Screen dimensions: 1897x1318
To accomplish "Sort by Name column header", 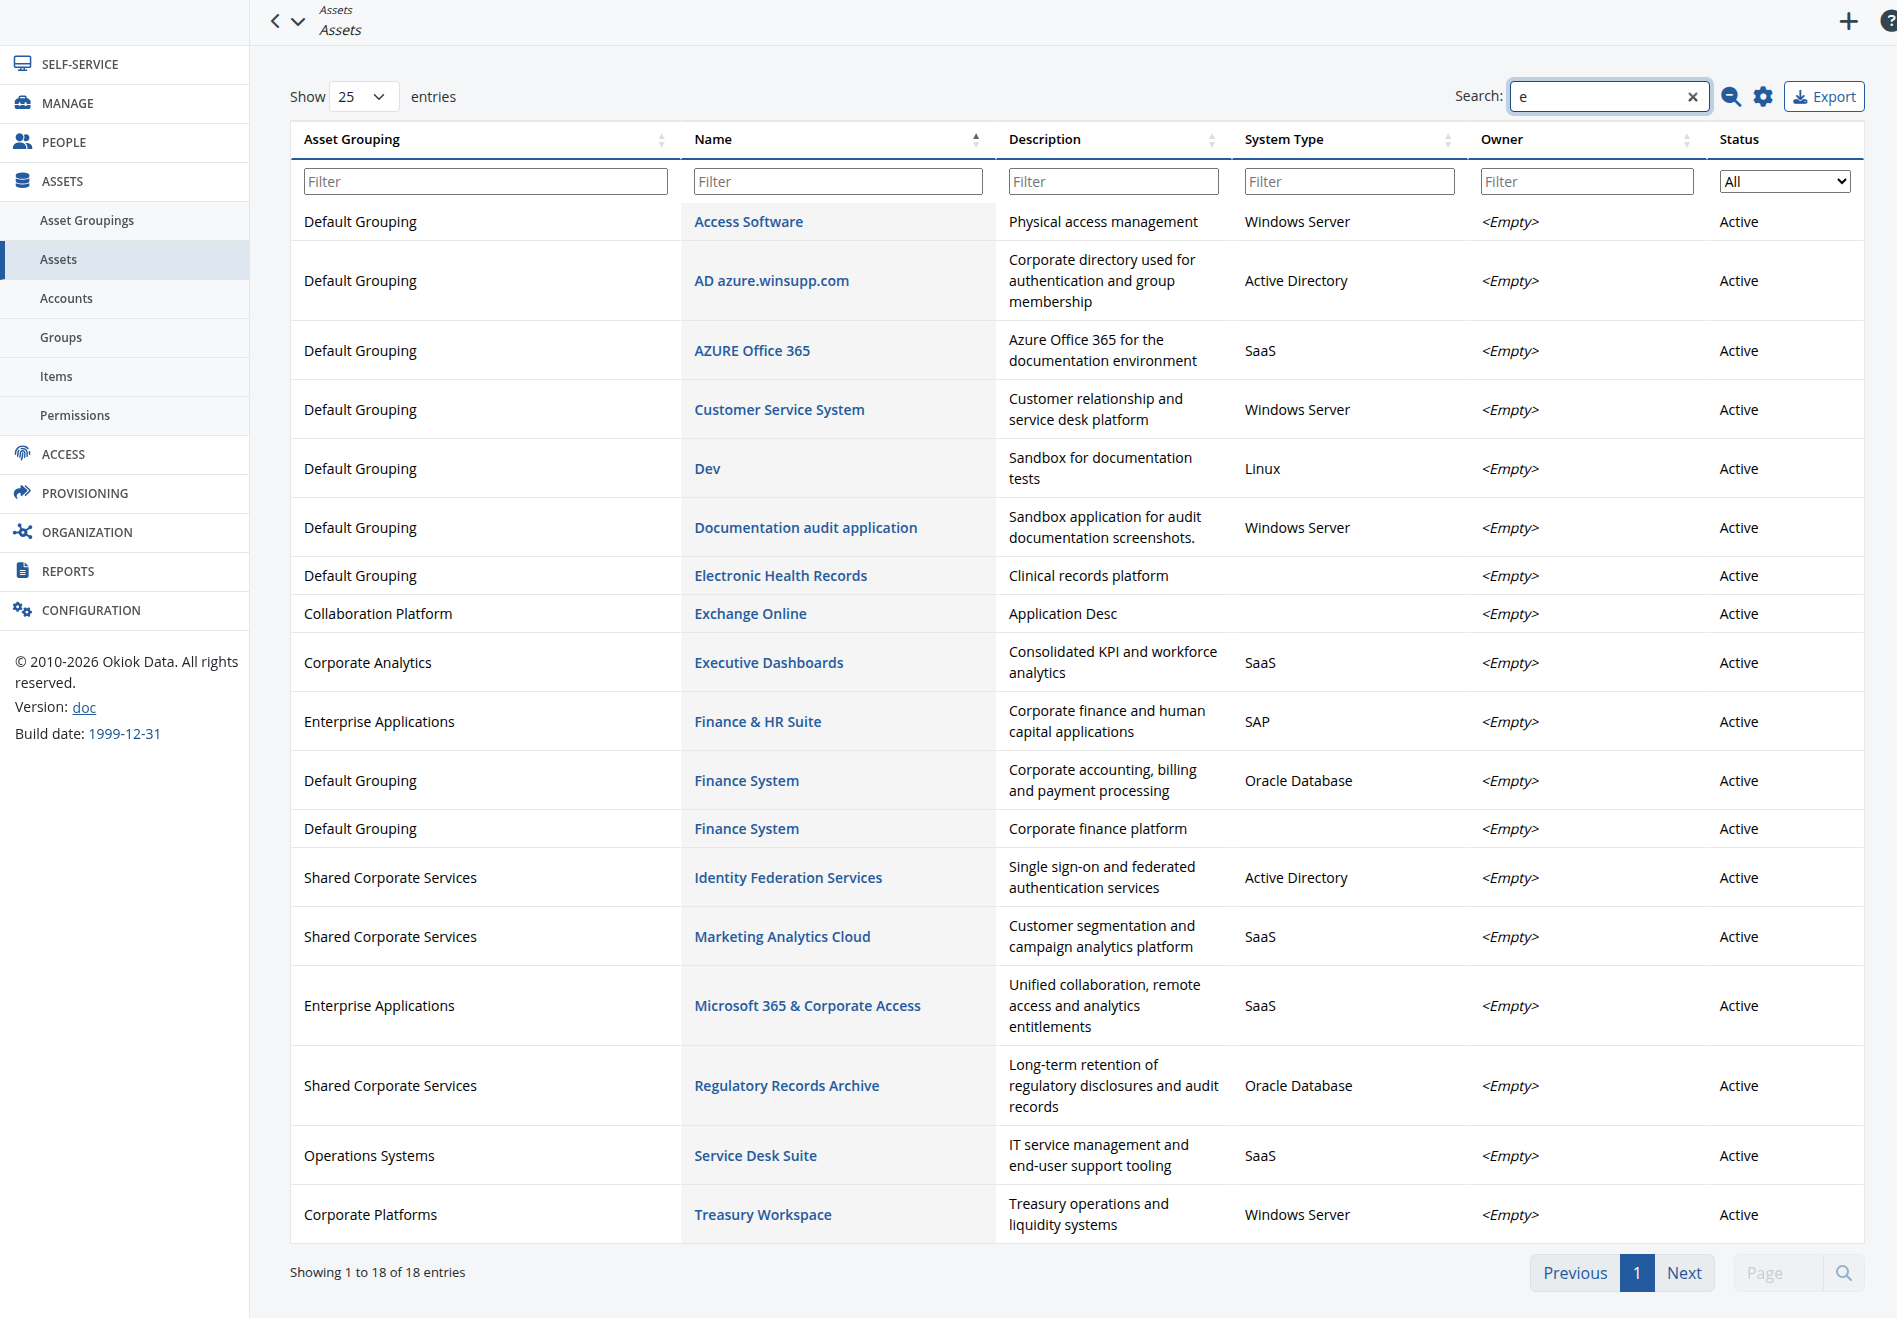I will coord(838,140).
